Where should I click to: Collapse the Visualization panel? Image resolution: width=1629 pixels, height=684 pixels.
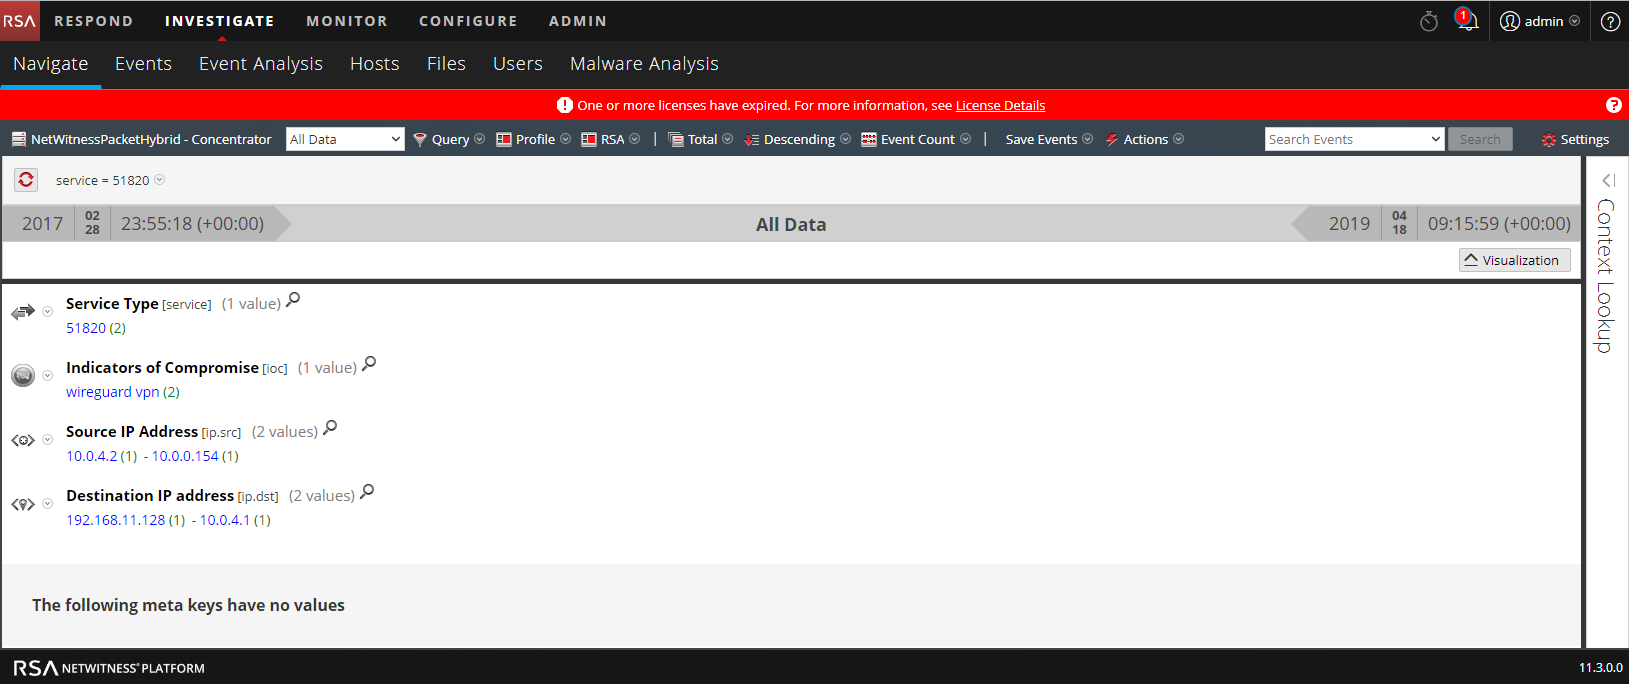(x=1514, y=260)
